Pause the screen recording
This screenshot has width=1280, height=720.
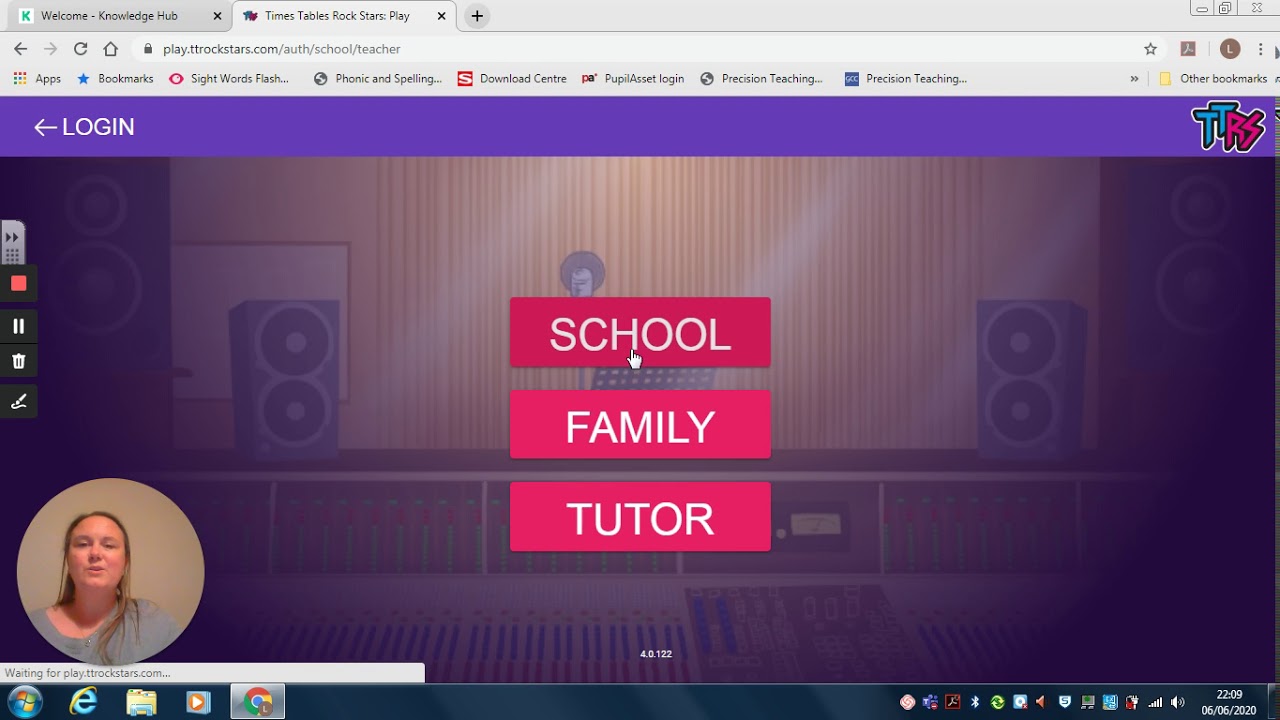(18, 326)
